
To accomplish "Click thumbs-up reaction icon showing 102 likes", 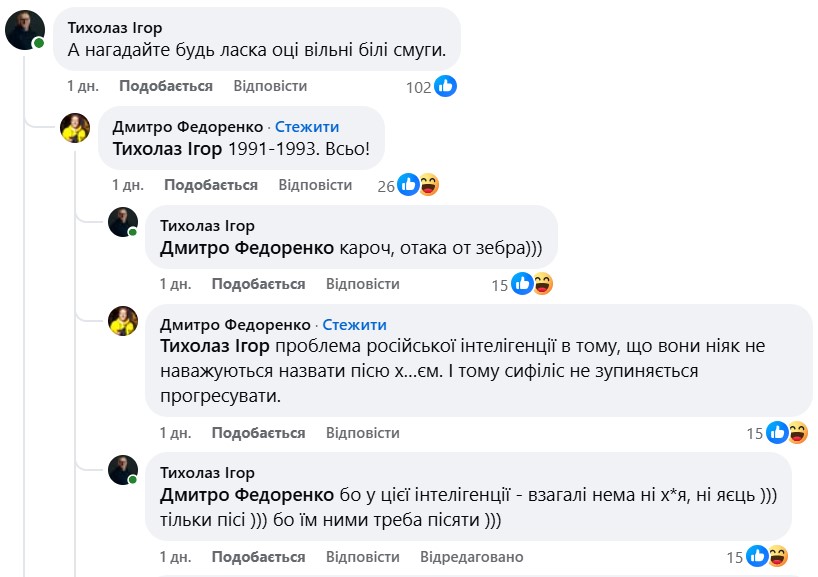I will [445, 87].
